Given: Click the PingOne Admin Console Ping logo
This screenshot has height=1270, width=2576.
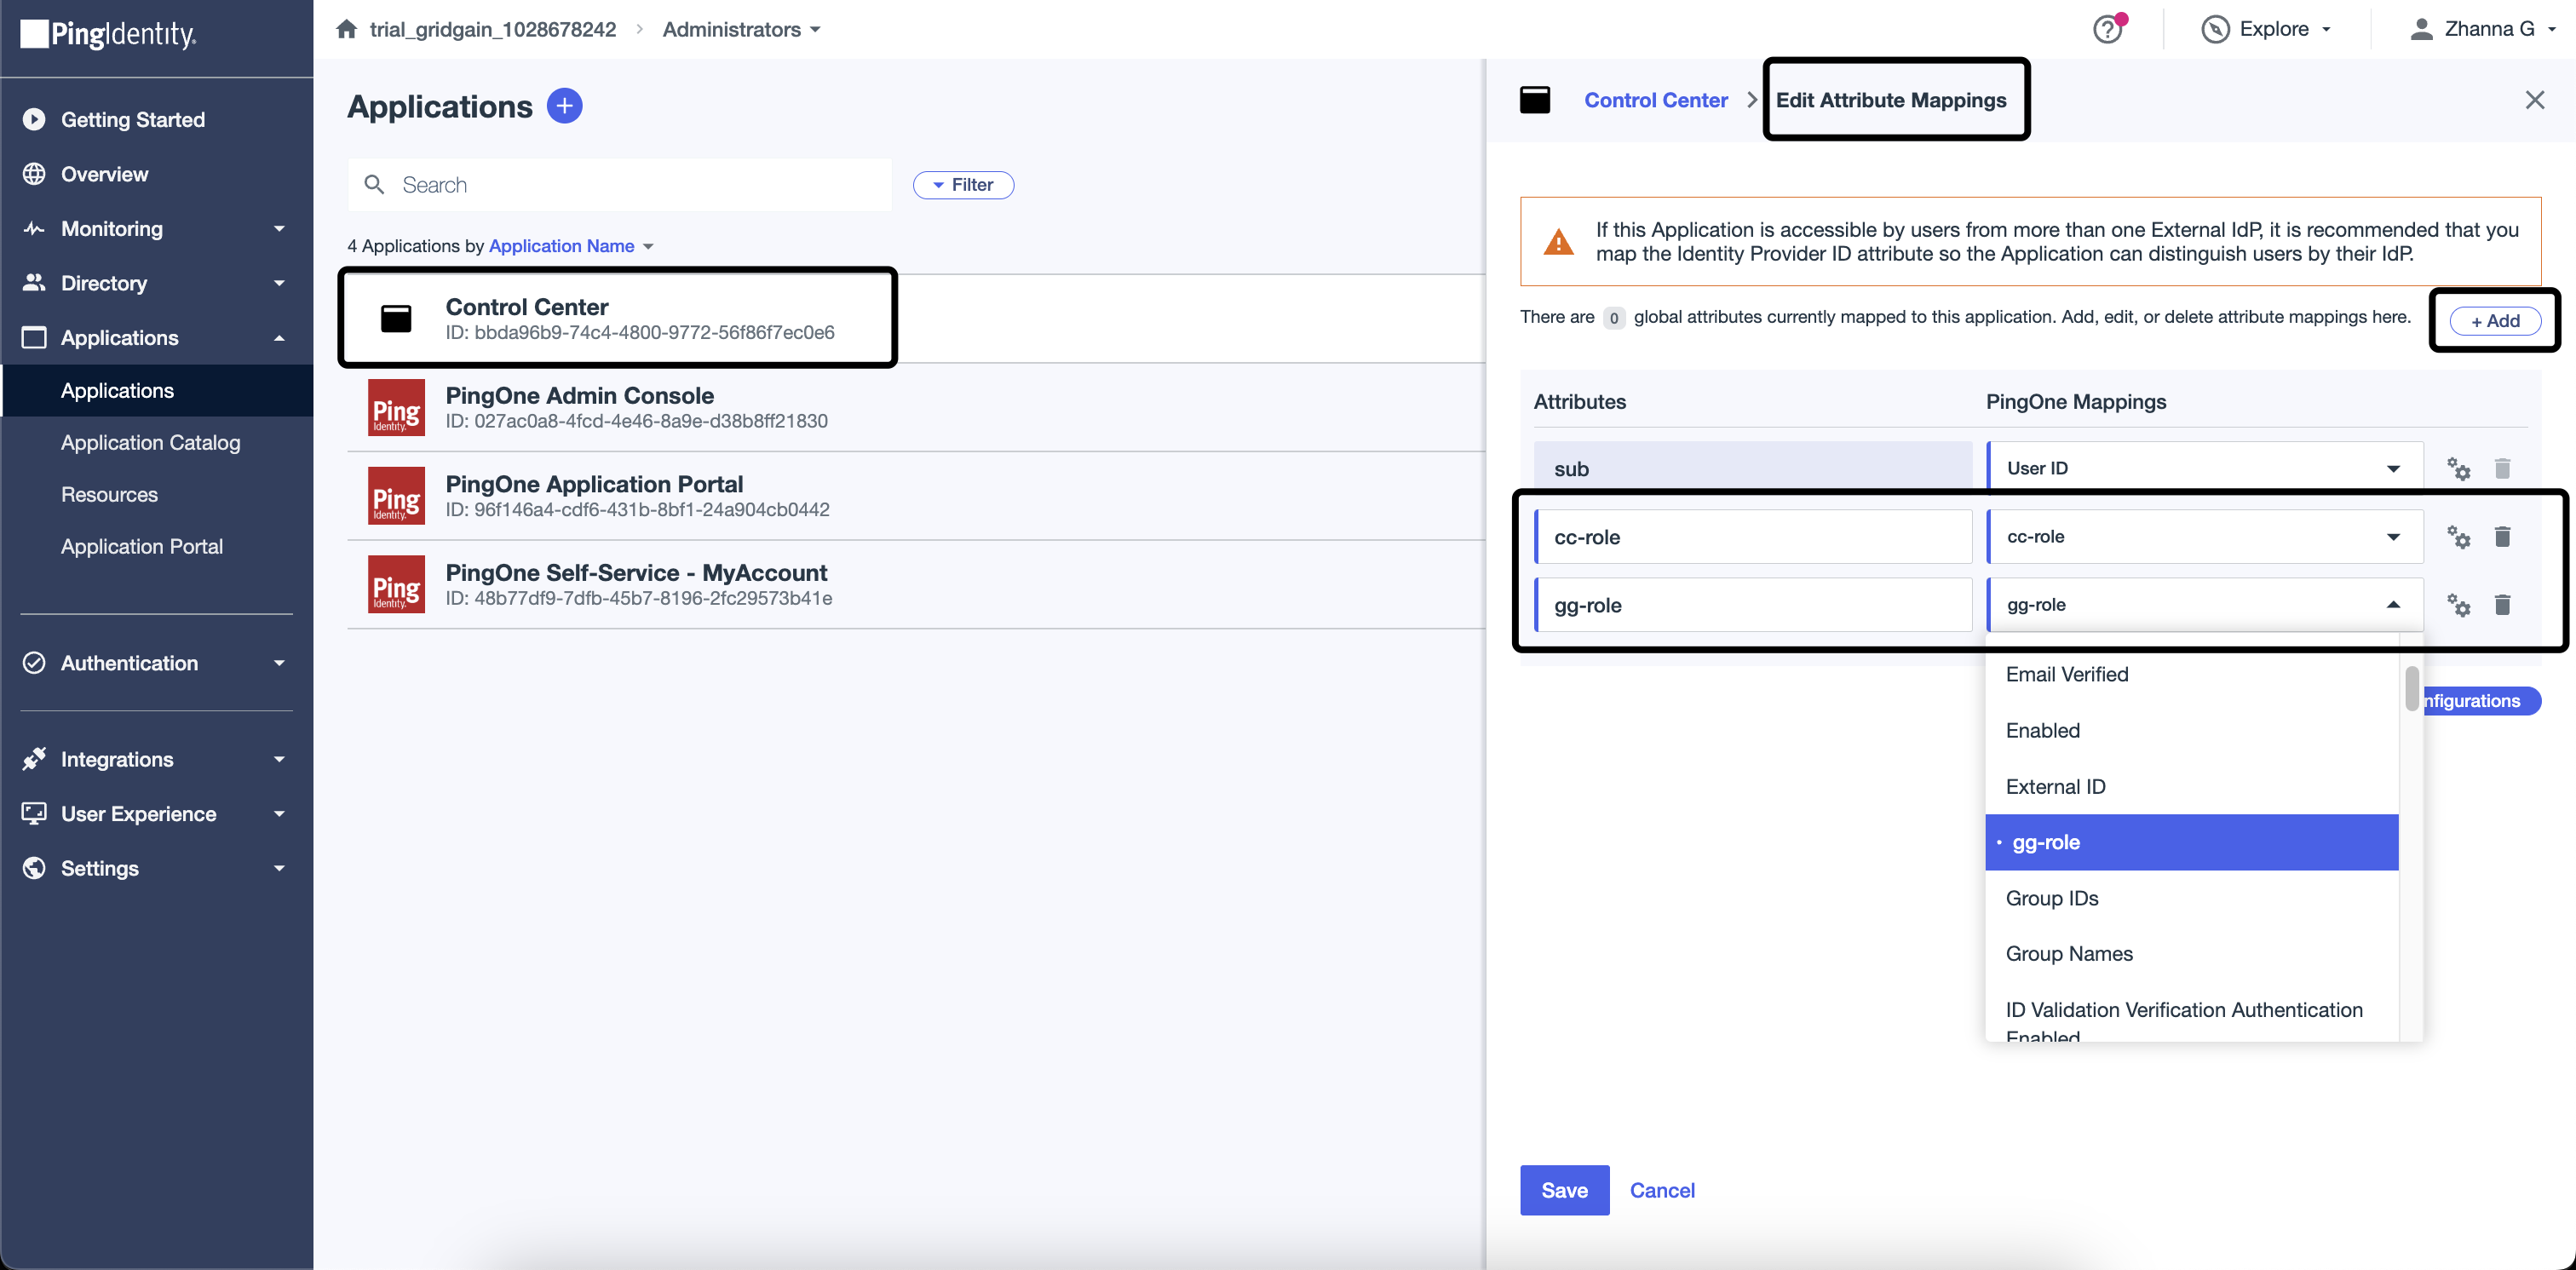Looking at the screenshot, I should click(396, 407).
